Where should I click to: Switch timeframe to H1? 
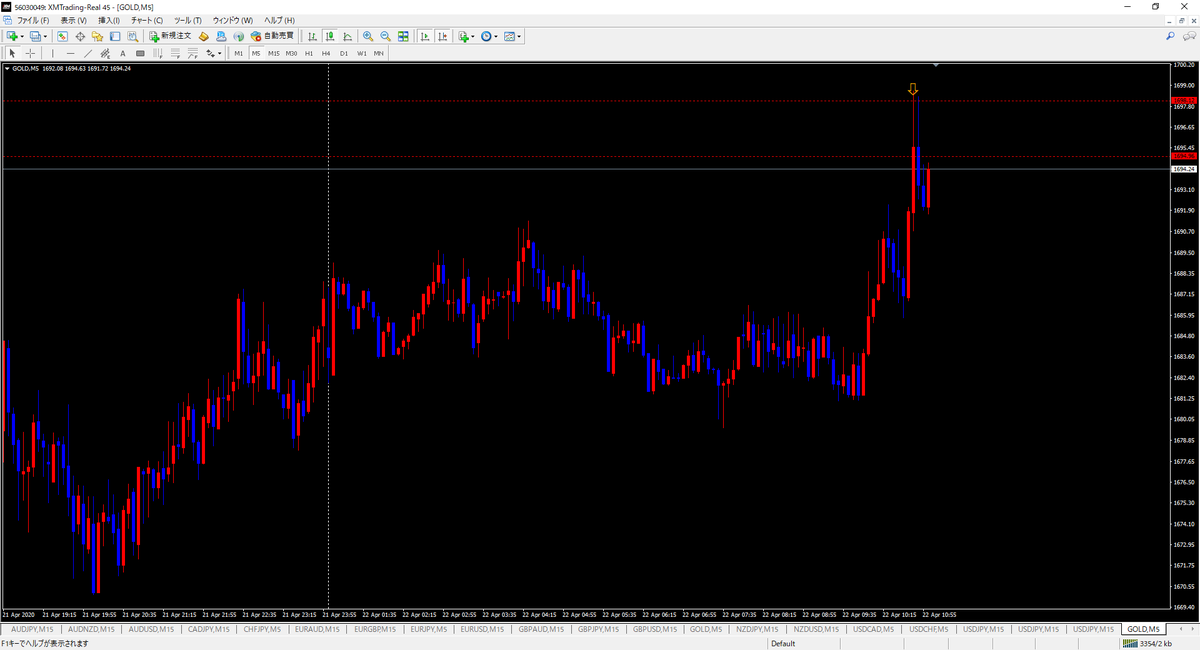pyautogui.click(x=309, y=53)
